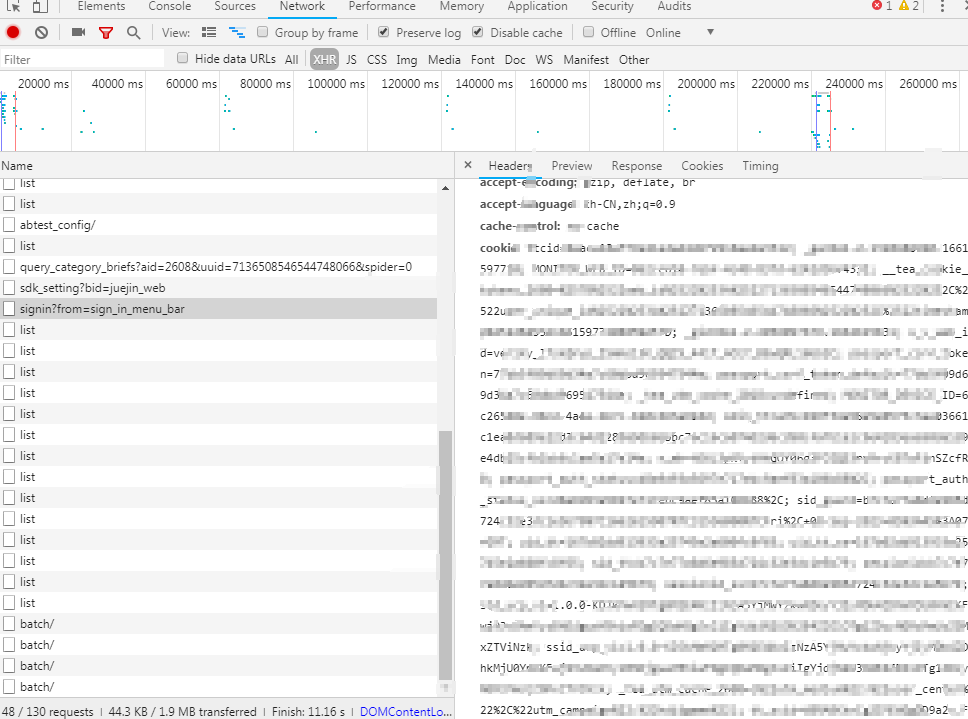The image size is (968, 719).
Task: Toggle the overview waterfall view icon
Action: (237, 33)
